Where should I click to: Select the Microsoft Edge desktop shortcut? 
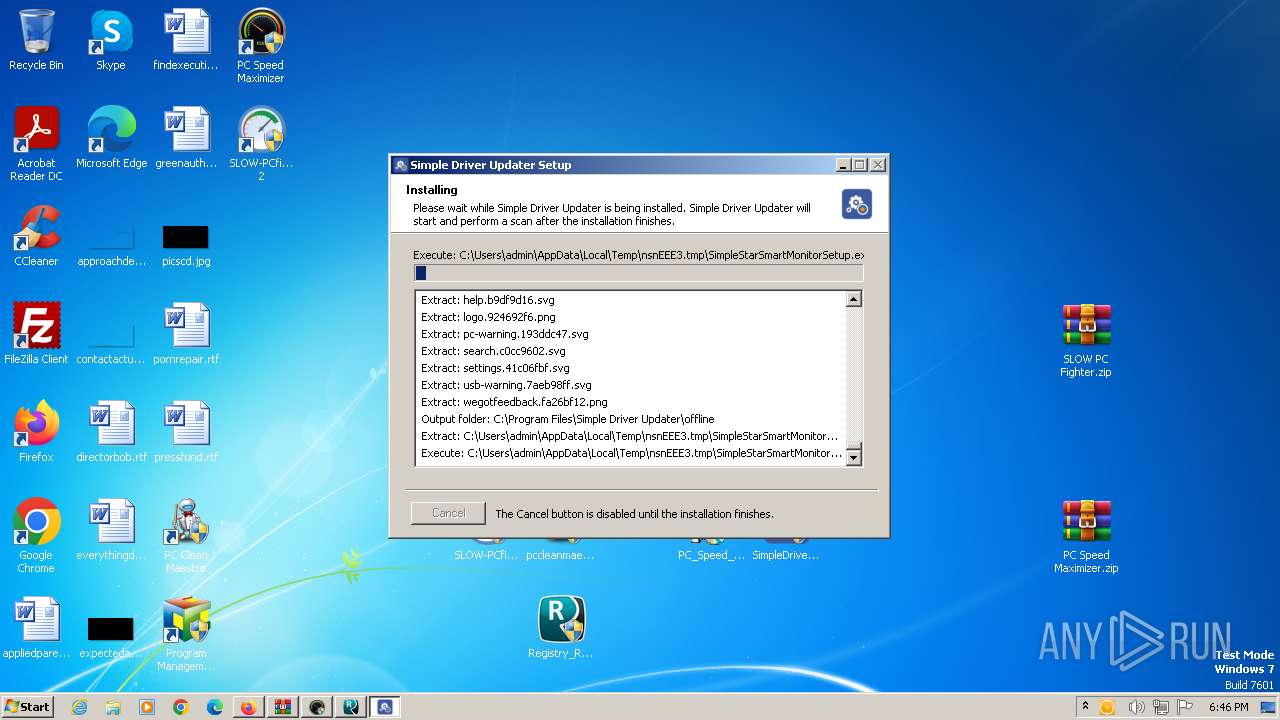111,138
